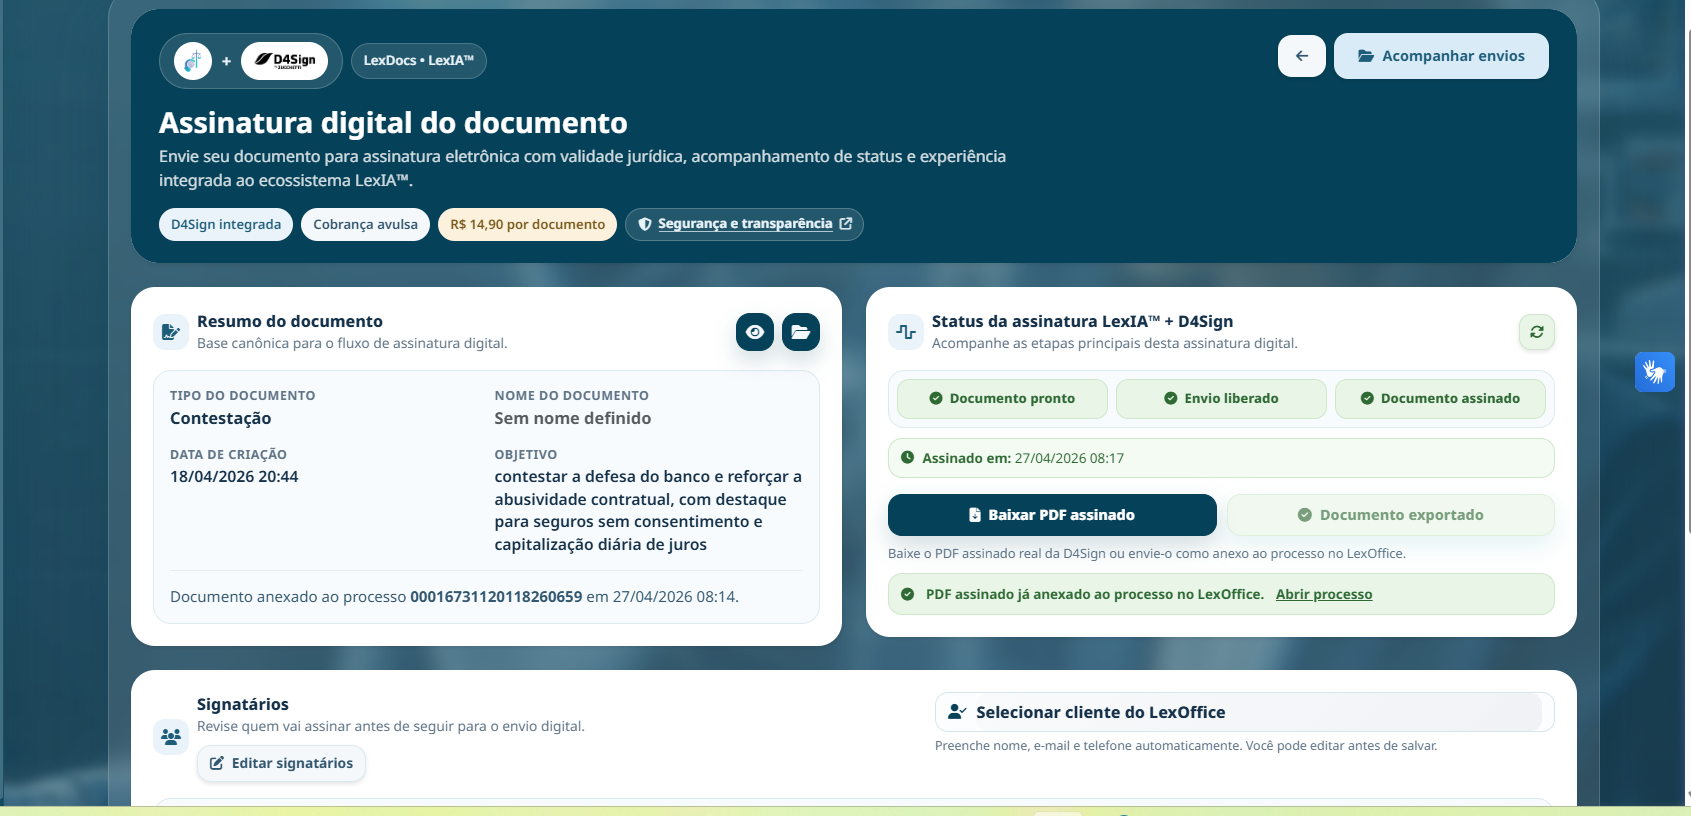Refresh signature status

tap(1537, 332)
